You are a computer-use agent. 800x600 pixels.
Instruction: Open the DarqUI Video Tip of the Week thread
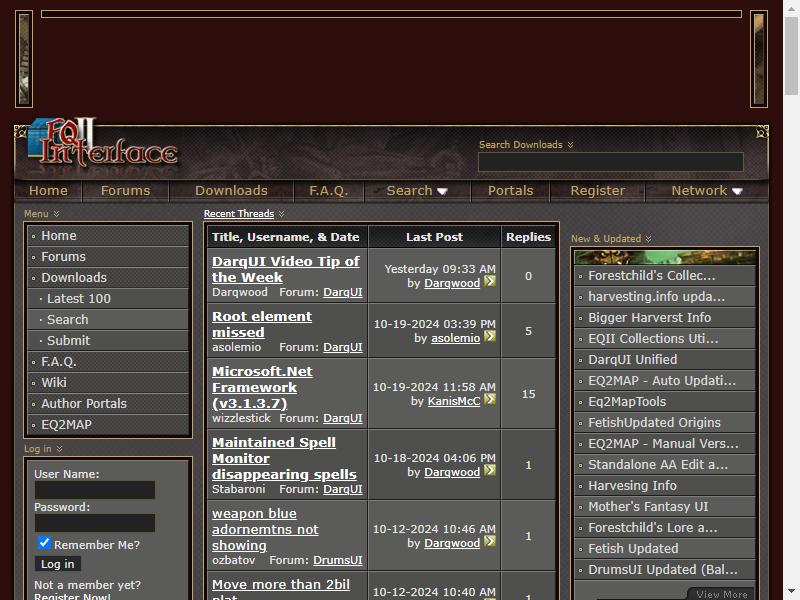[x=286, y=269]
